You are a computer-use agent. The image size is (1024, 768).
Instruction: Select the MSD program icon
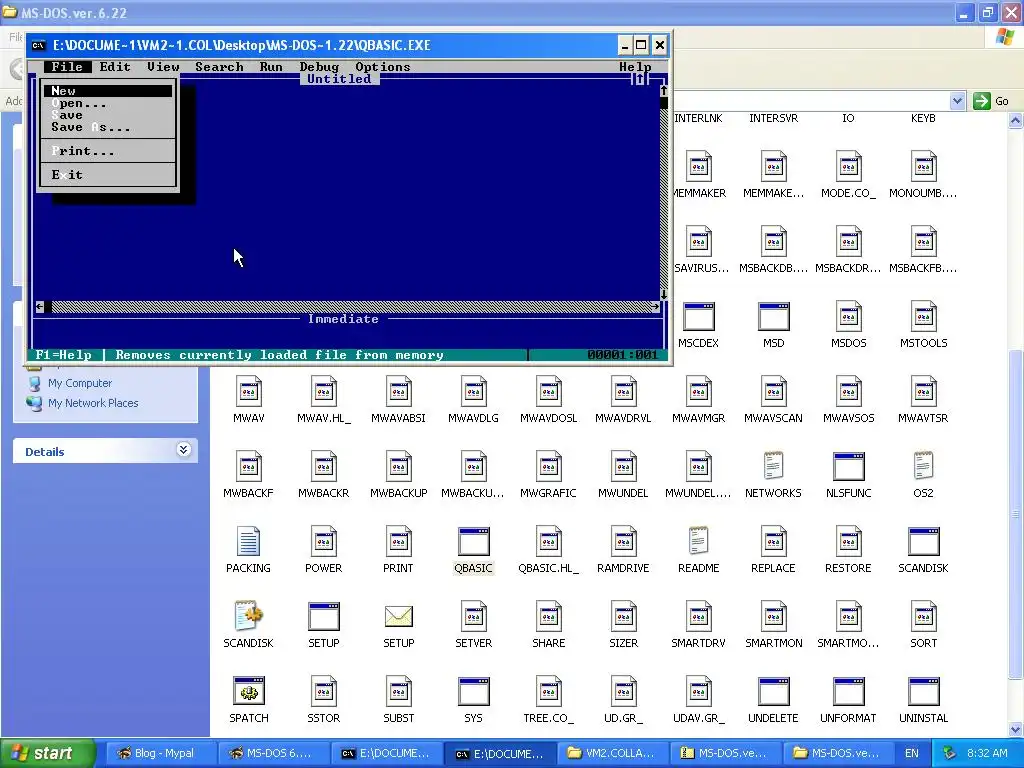[773, 316]
